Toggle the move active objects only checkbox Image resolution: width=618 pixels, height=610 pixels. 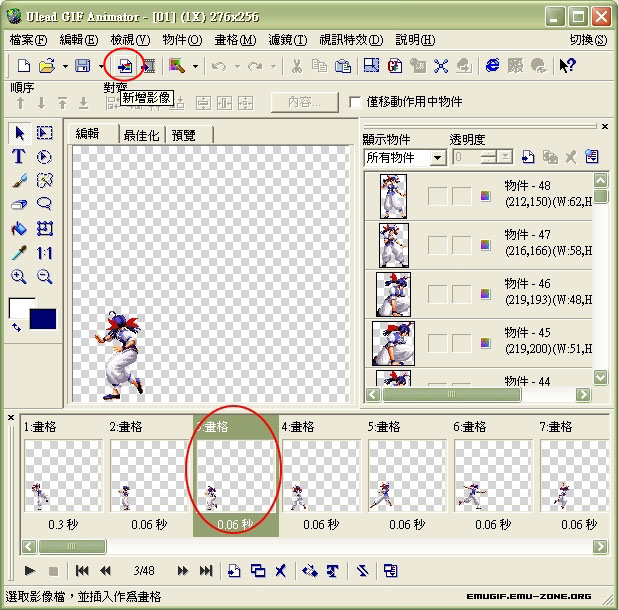(x=355, y=102)
